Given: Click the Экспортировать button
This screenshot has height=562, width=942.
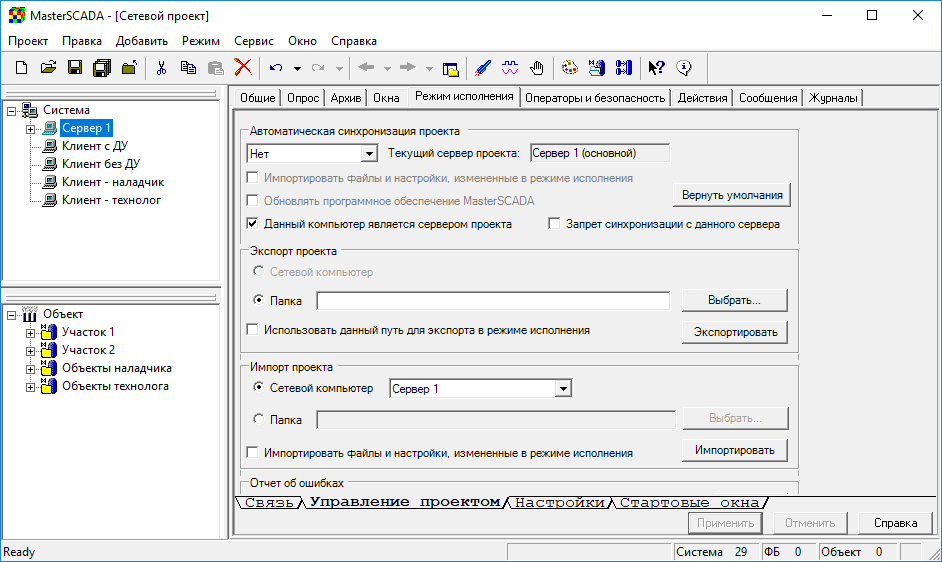Looking at the screenshot, I should click(x=735, y=332).
